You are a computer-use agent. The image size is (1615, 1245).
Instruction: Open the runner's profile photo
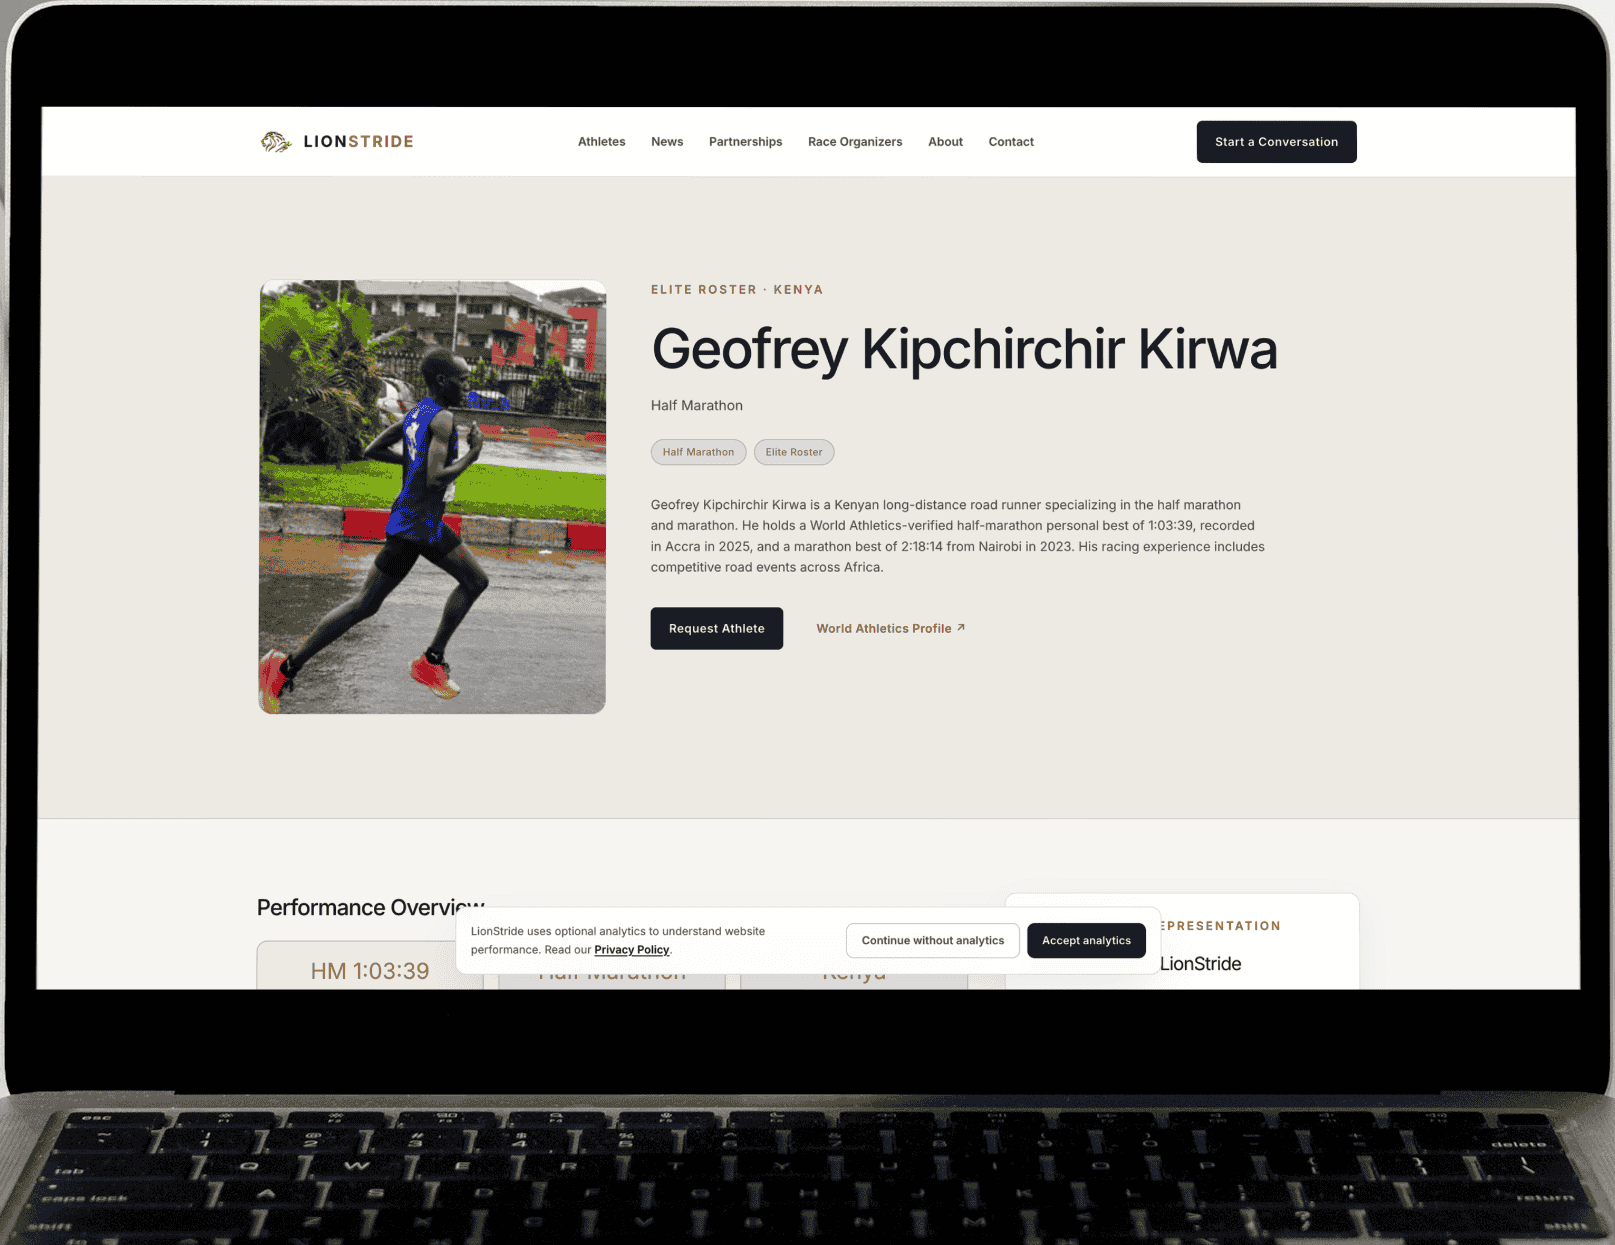pos(432,497)
